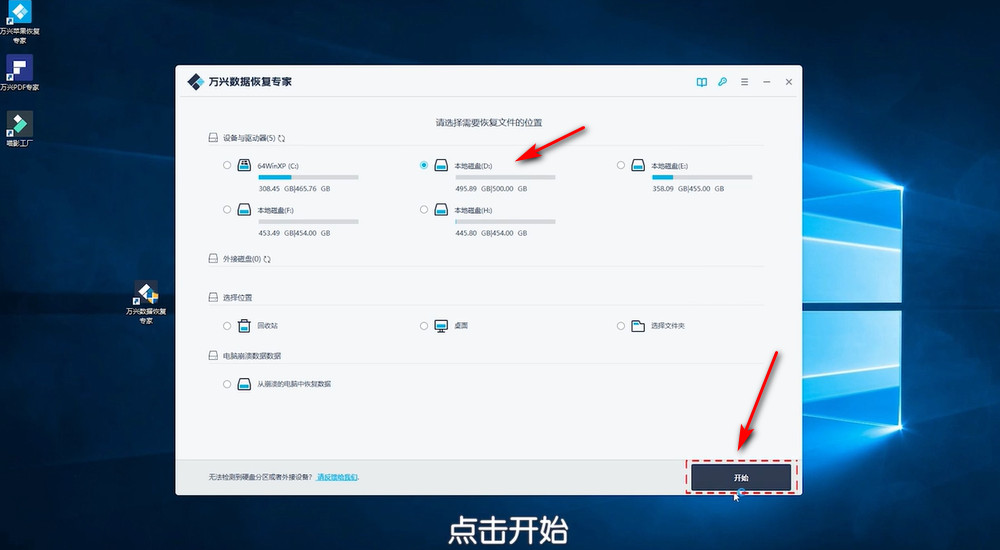Click the 万兴数据恢复专家 logo in title bar
The width and height of the screenshot is (1000, 550).
click(x=195, y=82)
